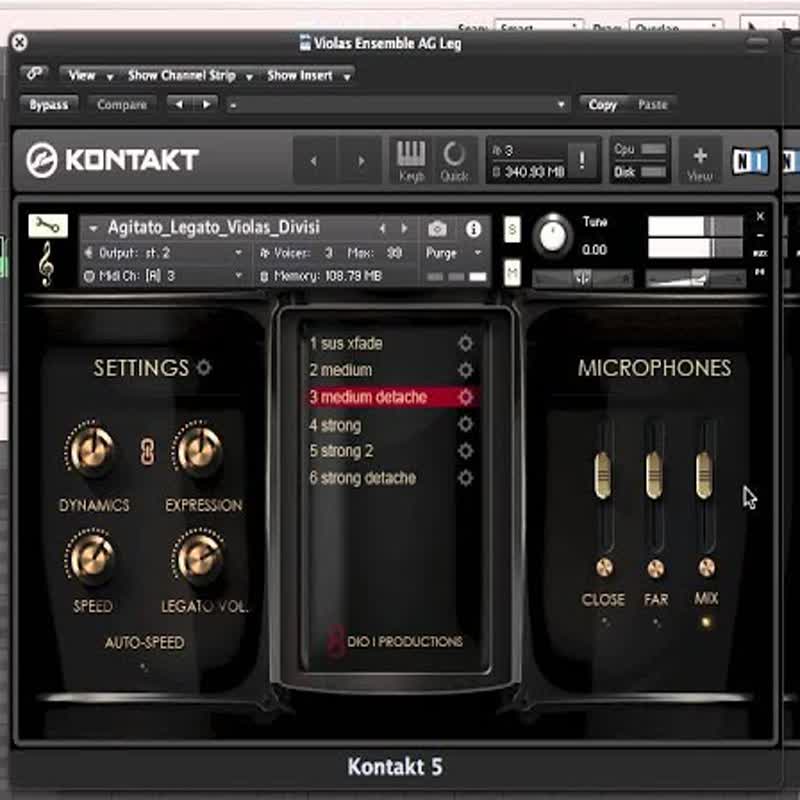Toggle Compare button
The height and width of the screenshot is (800, 800).
[x=122, y=105]
